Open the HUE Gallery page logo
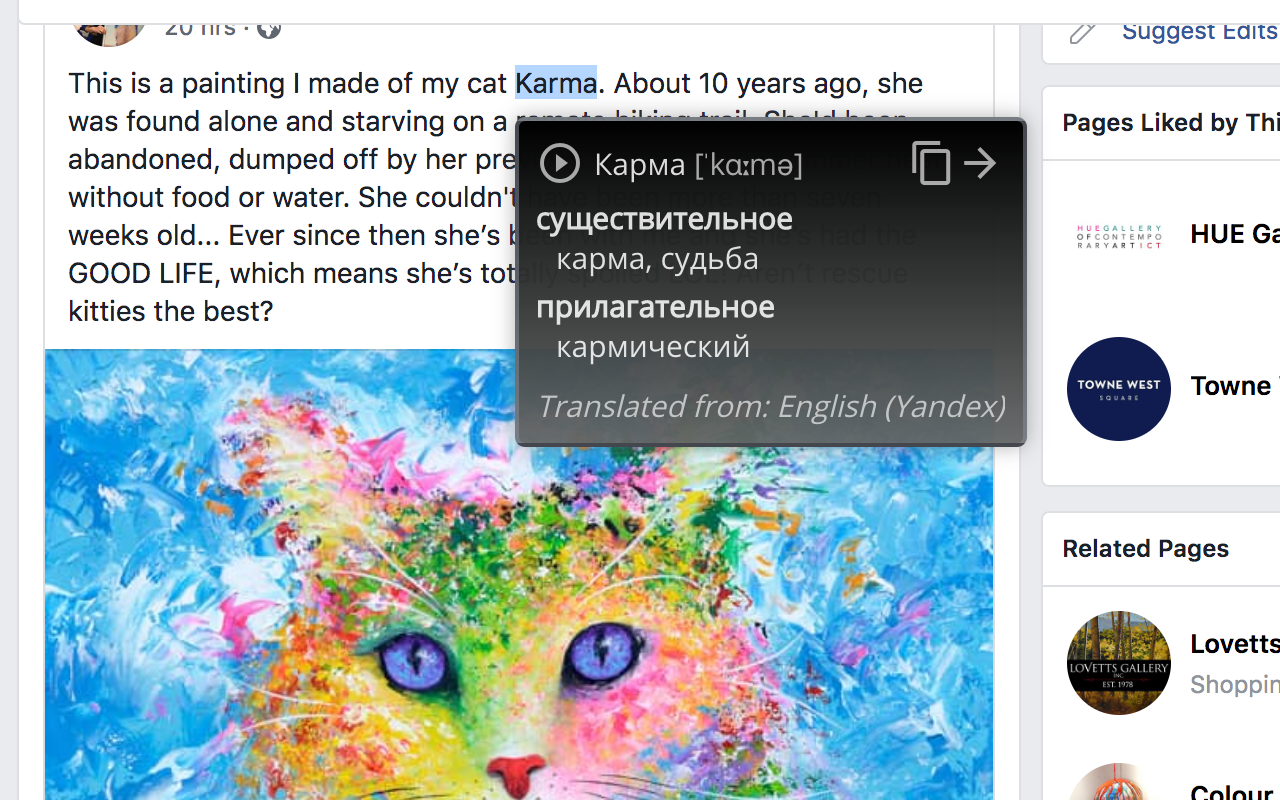The image size is (1280, 800). (x=1118, y=235)
